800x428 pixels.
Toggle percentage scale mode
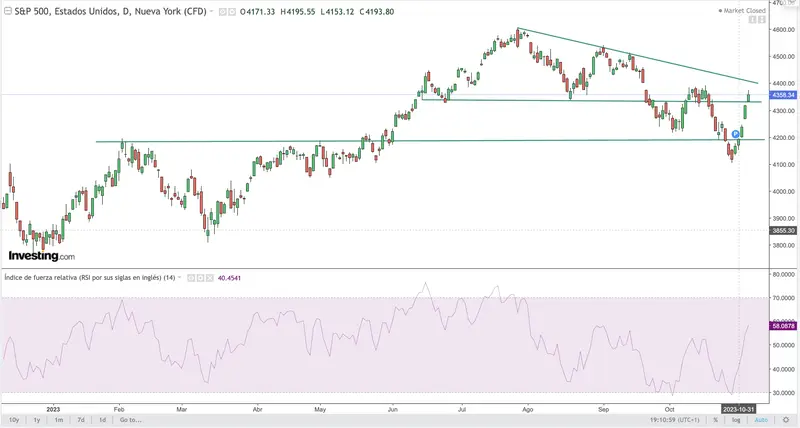715,420
